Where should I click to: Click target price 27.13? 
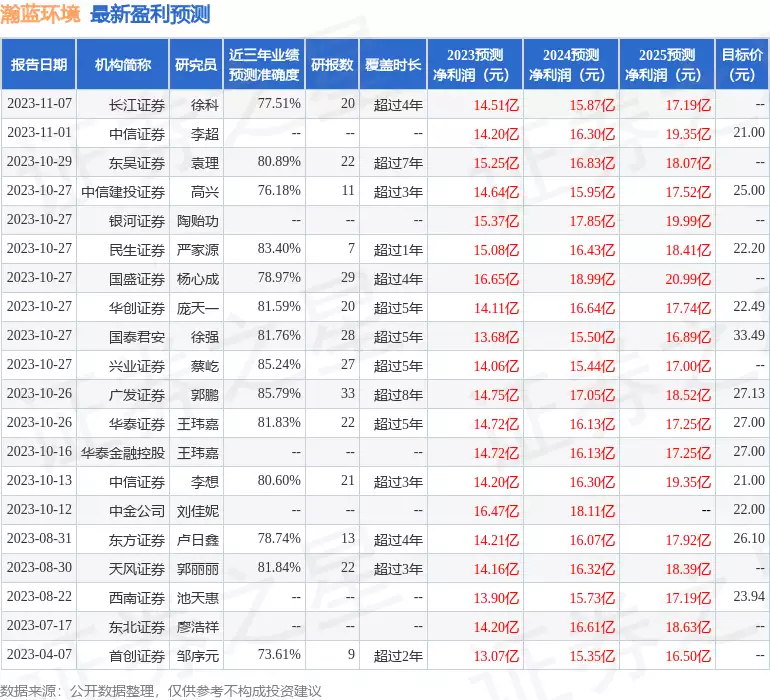pyautogui.click(x=749, y=393)
